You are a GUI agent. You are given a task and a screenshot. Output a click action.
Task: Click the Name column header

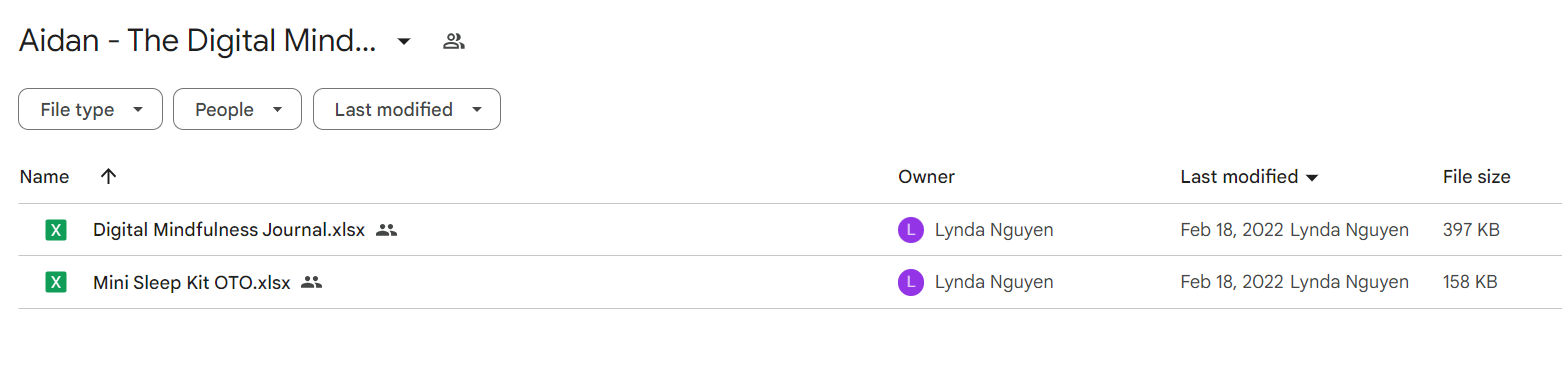(44, 177)
